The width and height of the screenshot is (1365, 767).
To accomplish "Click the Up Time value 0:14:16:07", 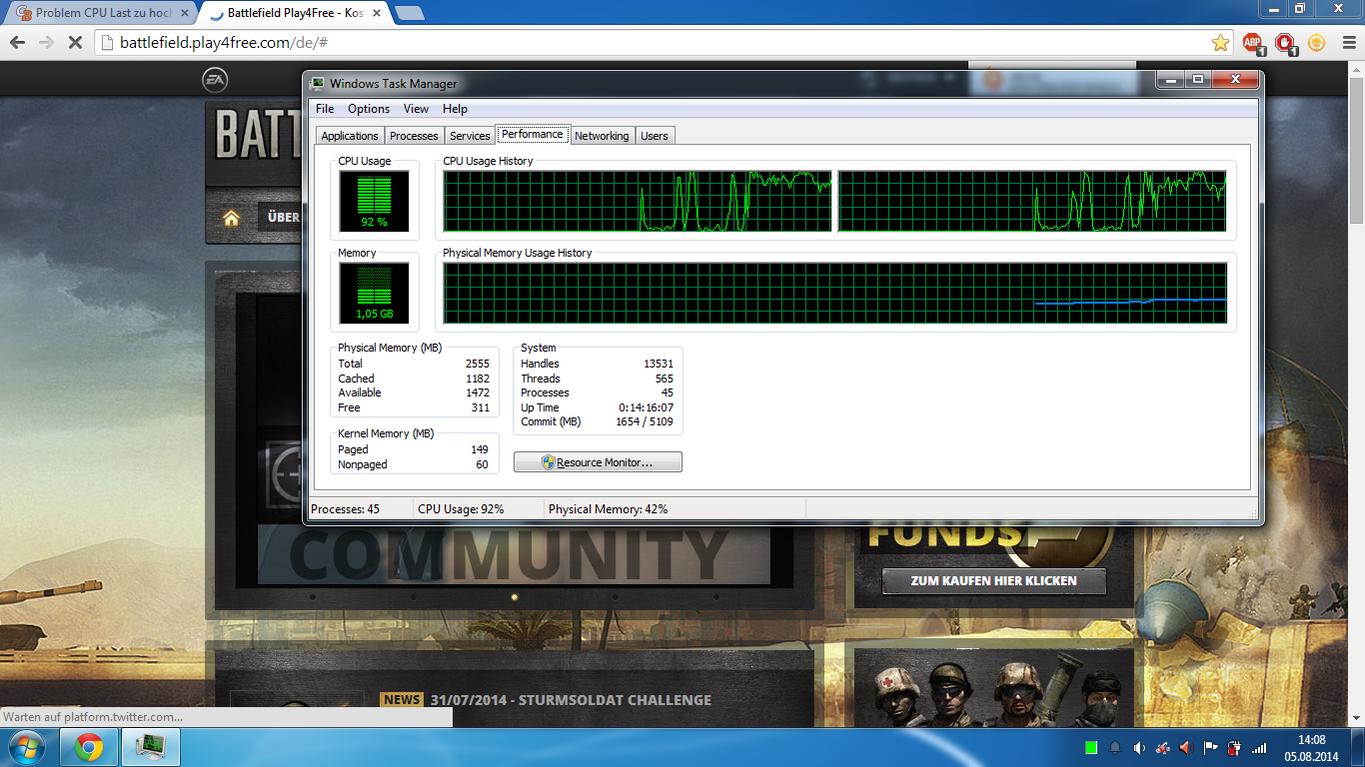I will click(646, 408).
